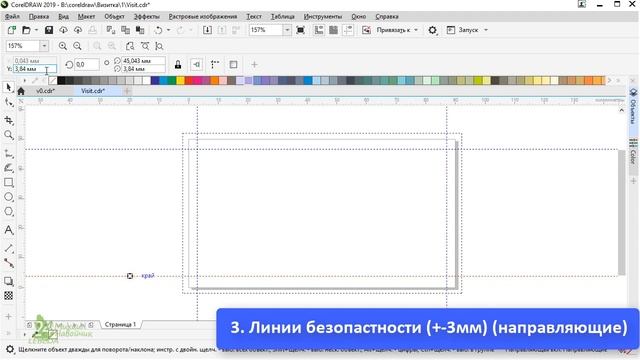Select the Polygon tool in the toolbox
The image size is (640, 360).
pos(9,211)
